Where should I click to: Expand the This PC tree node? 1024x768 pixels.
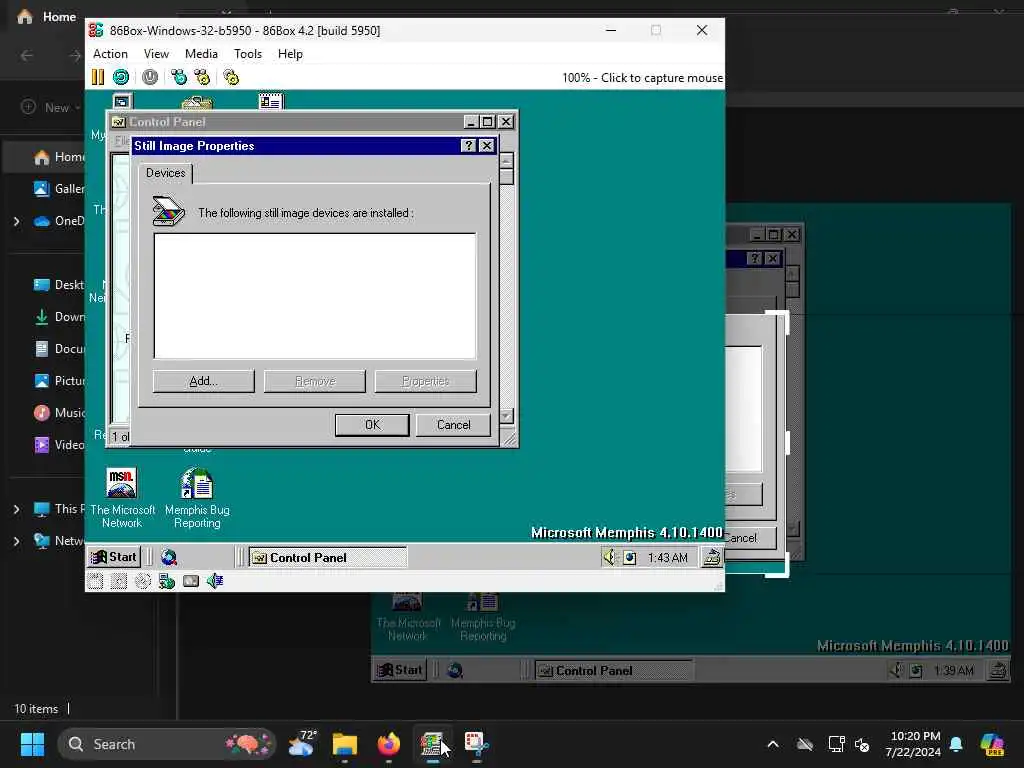[x=16, y=509]
